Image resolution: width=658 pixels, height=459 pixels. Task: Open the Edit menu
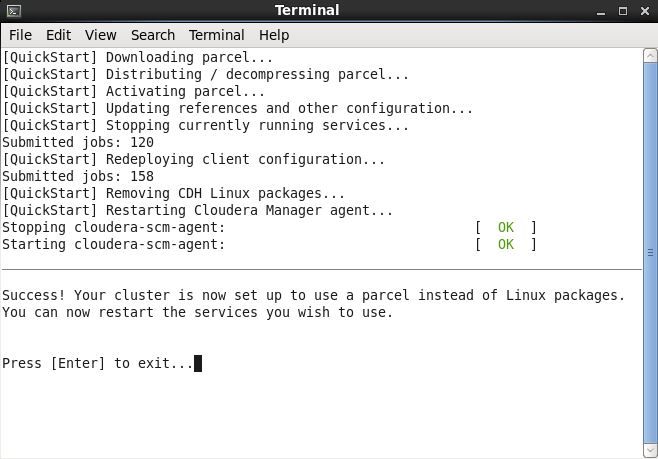tap(60, 35)
